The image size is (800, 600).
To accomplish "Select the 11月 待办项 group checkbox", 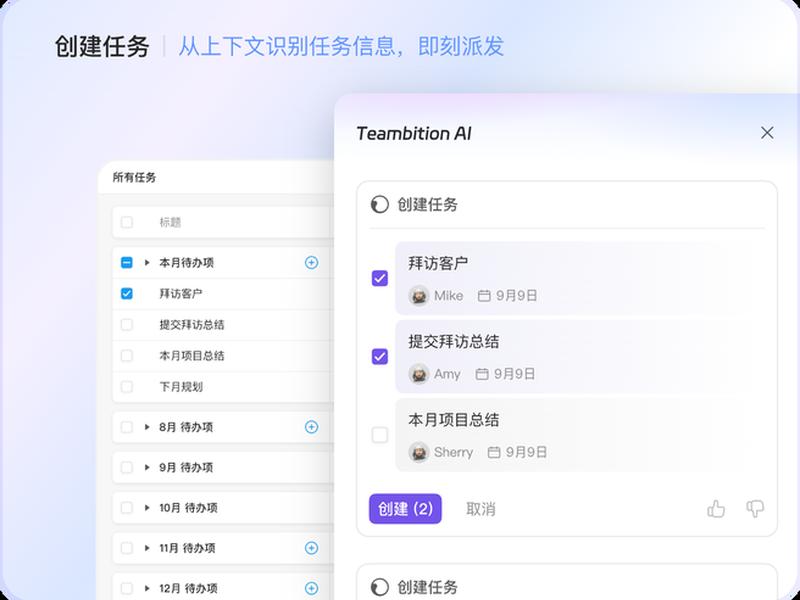I will [127, 547].
